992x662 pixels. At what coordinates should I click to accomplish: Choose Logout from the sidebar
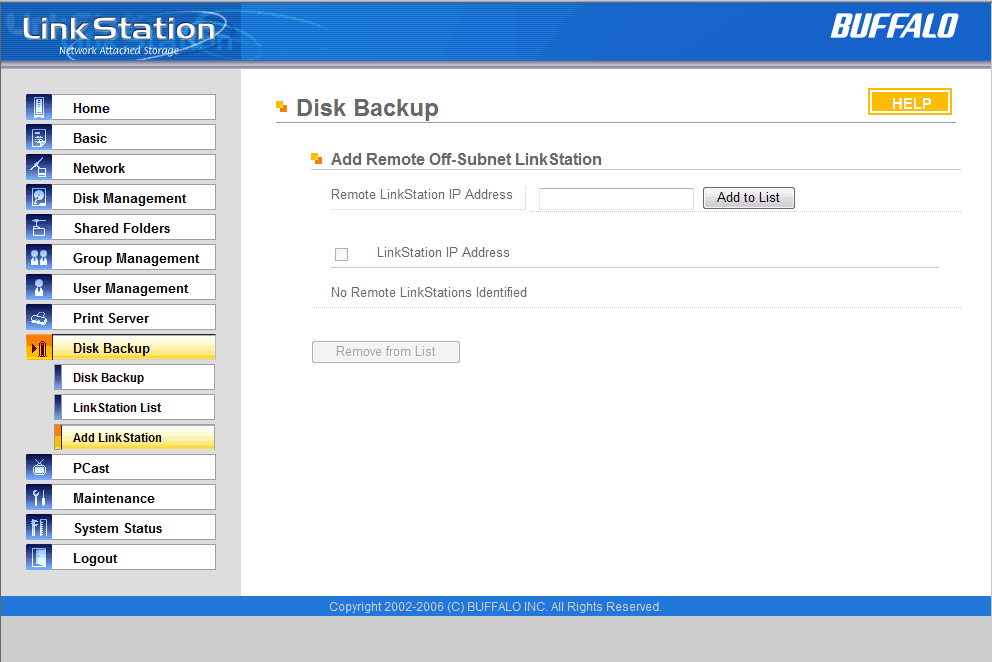point(133,558)
